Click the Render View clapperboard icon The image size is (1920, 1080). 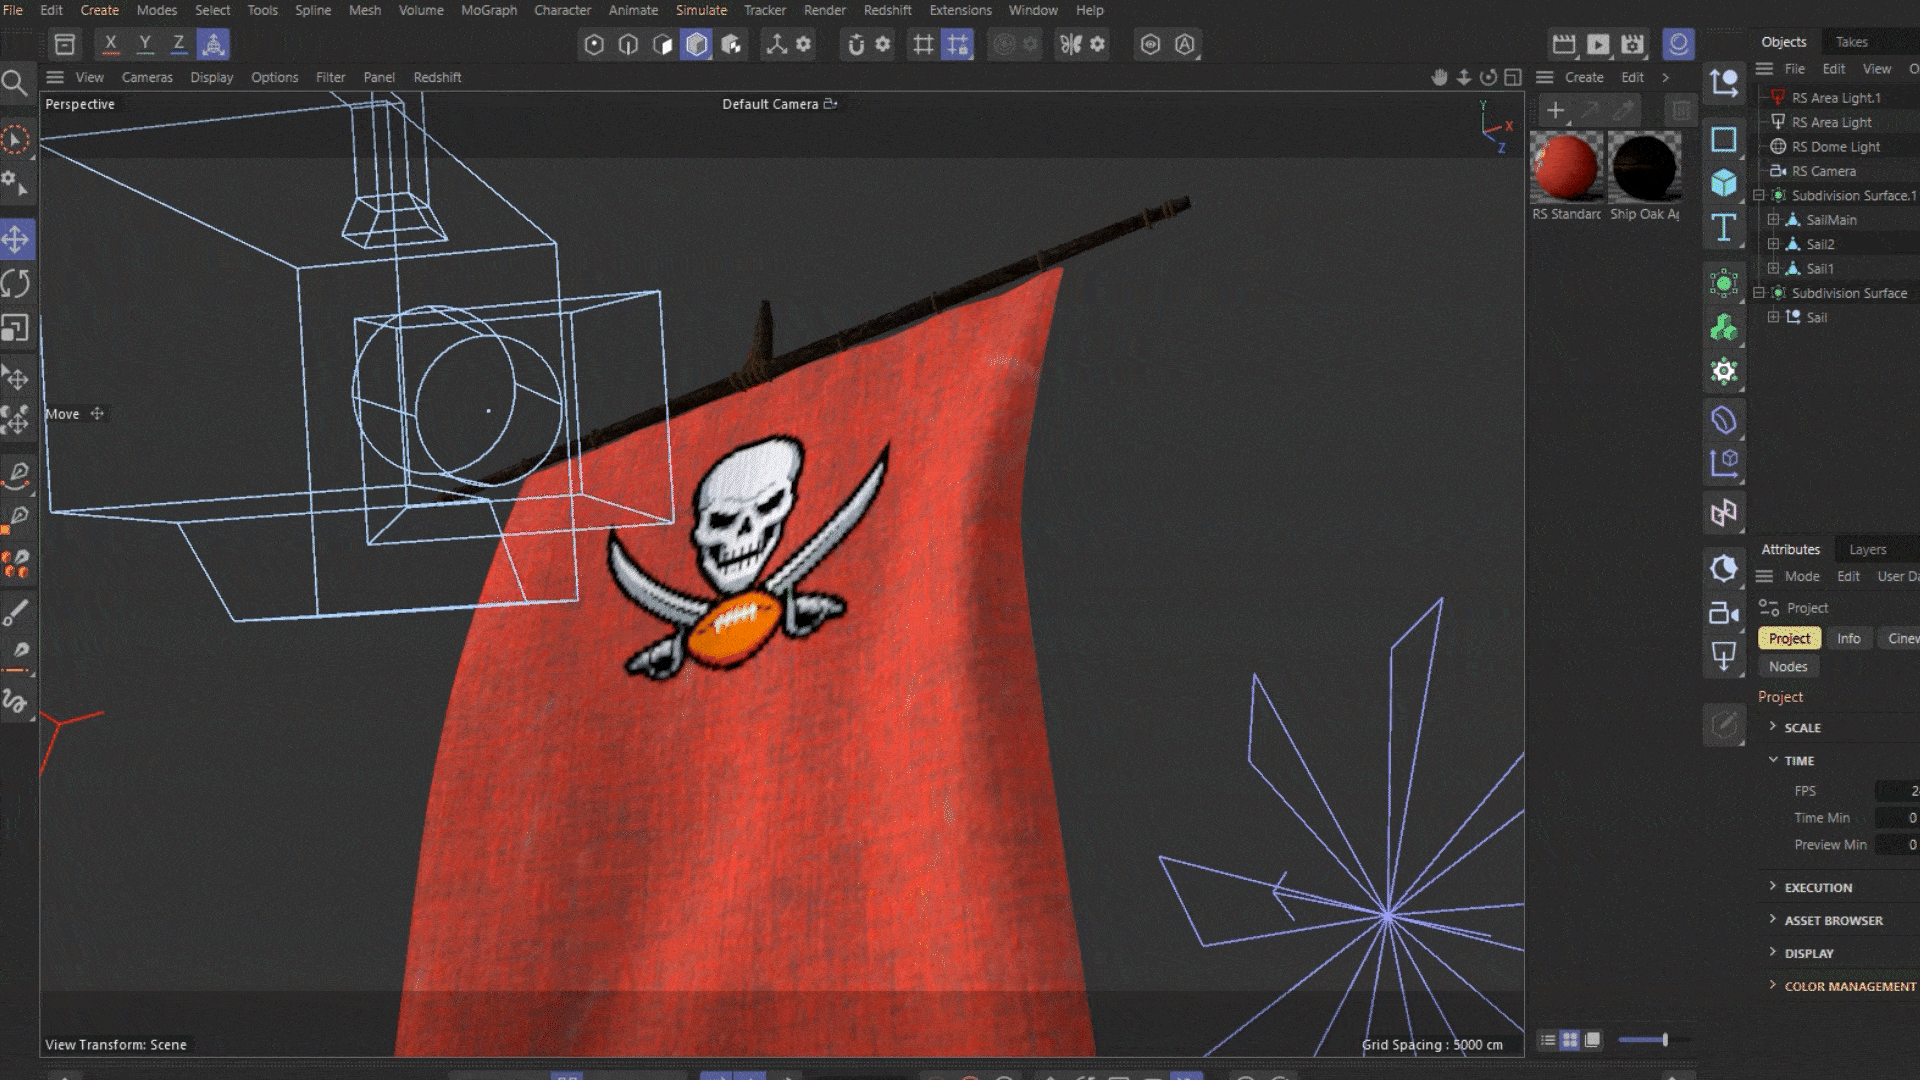[x=1563, y=44]
